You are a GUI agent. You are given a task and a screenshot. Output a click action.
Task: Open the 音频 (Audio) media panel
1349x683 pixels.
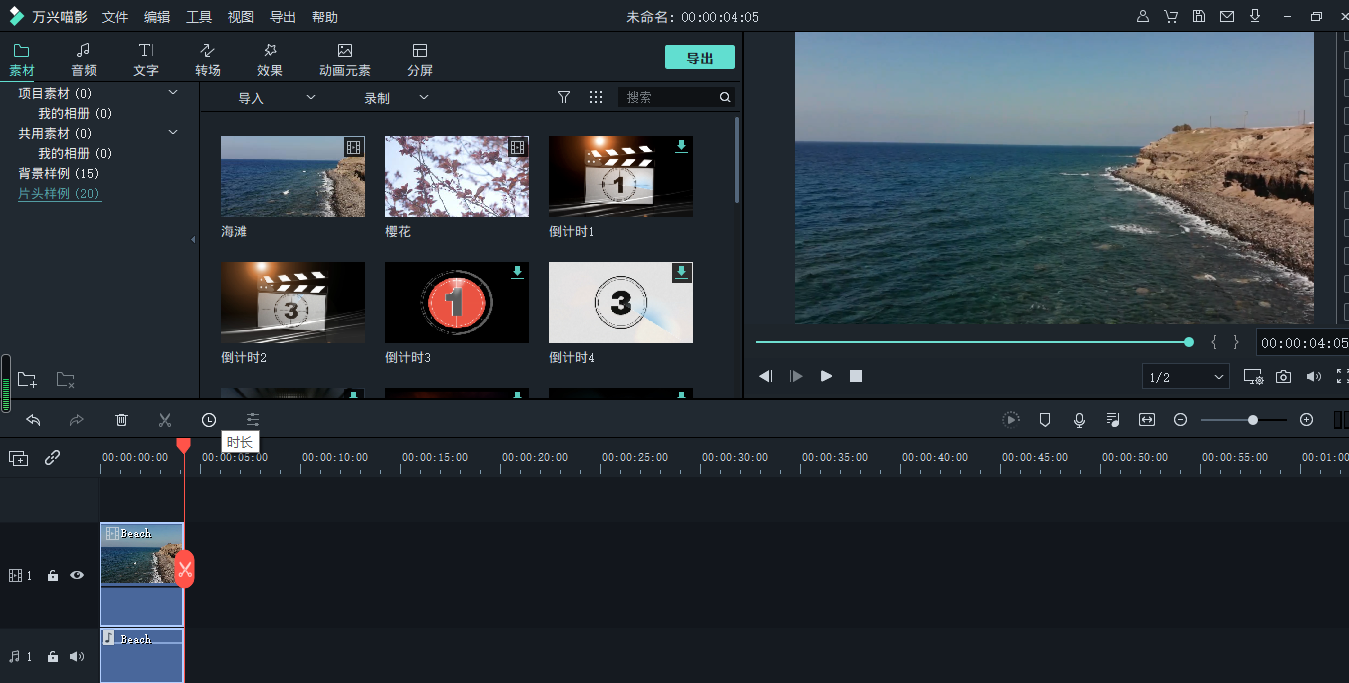84,57
